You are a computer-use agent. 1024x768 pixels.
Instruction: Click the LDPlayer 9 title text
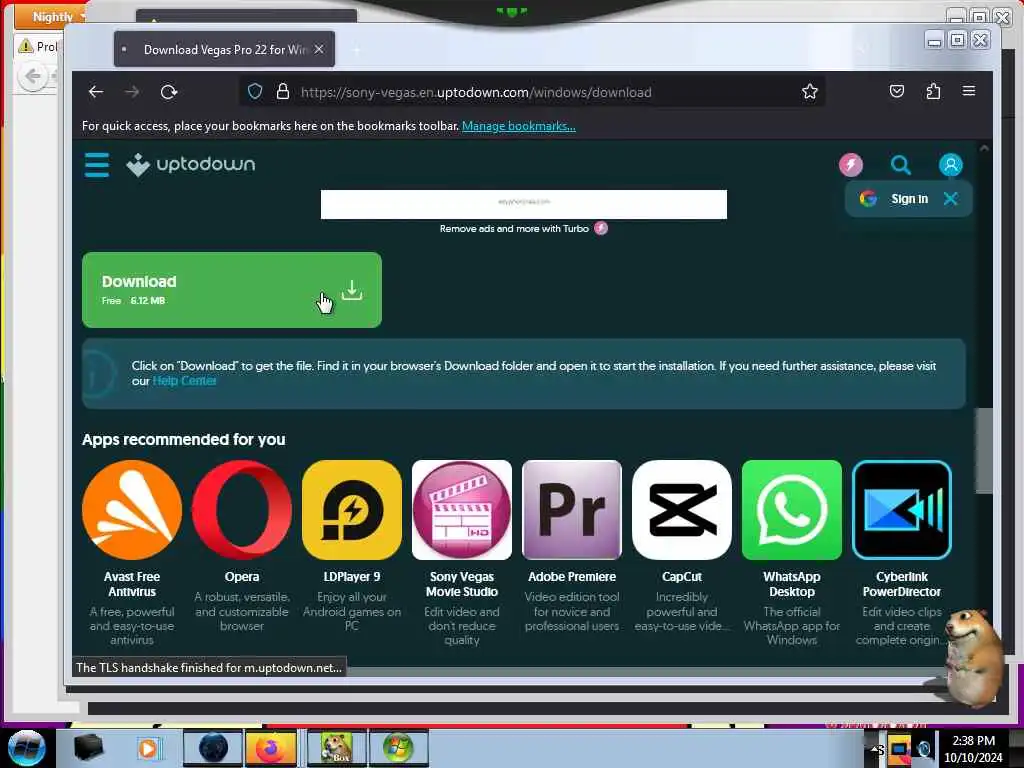point(352,577)
